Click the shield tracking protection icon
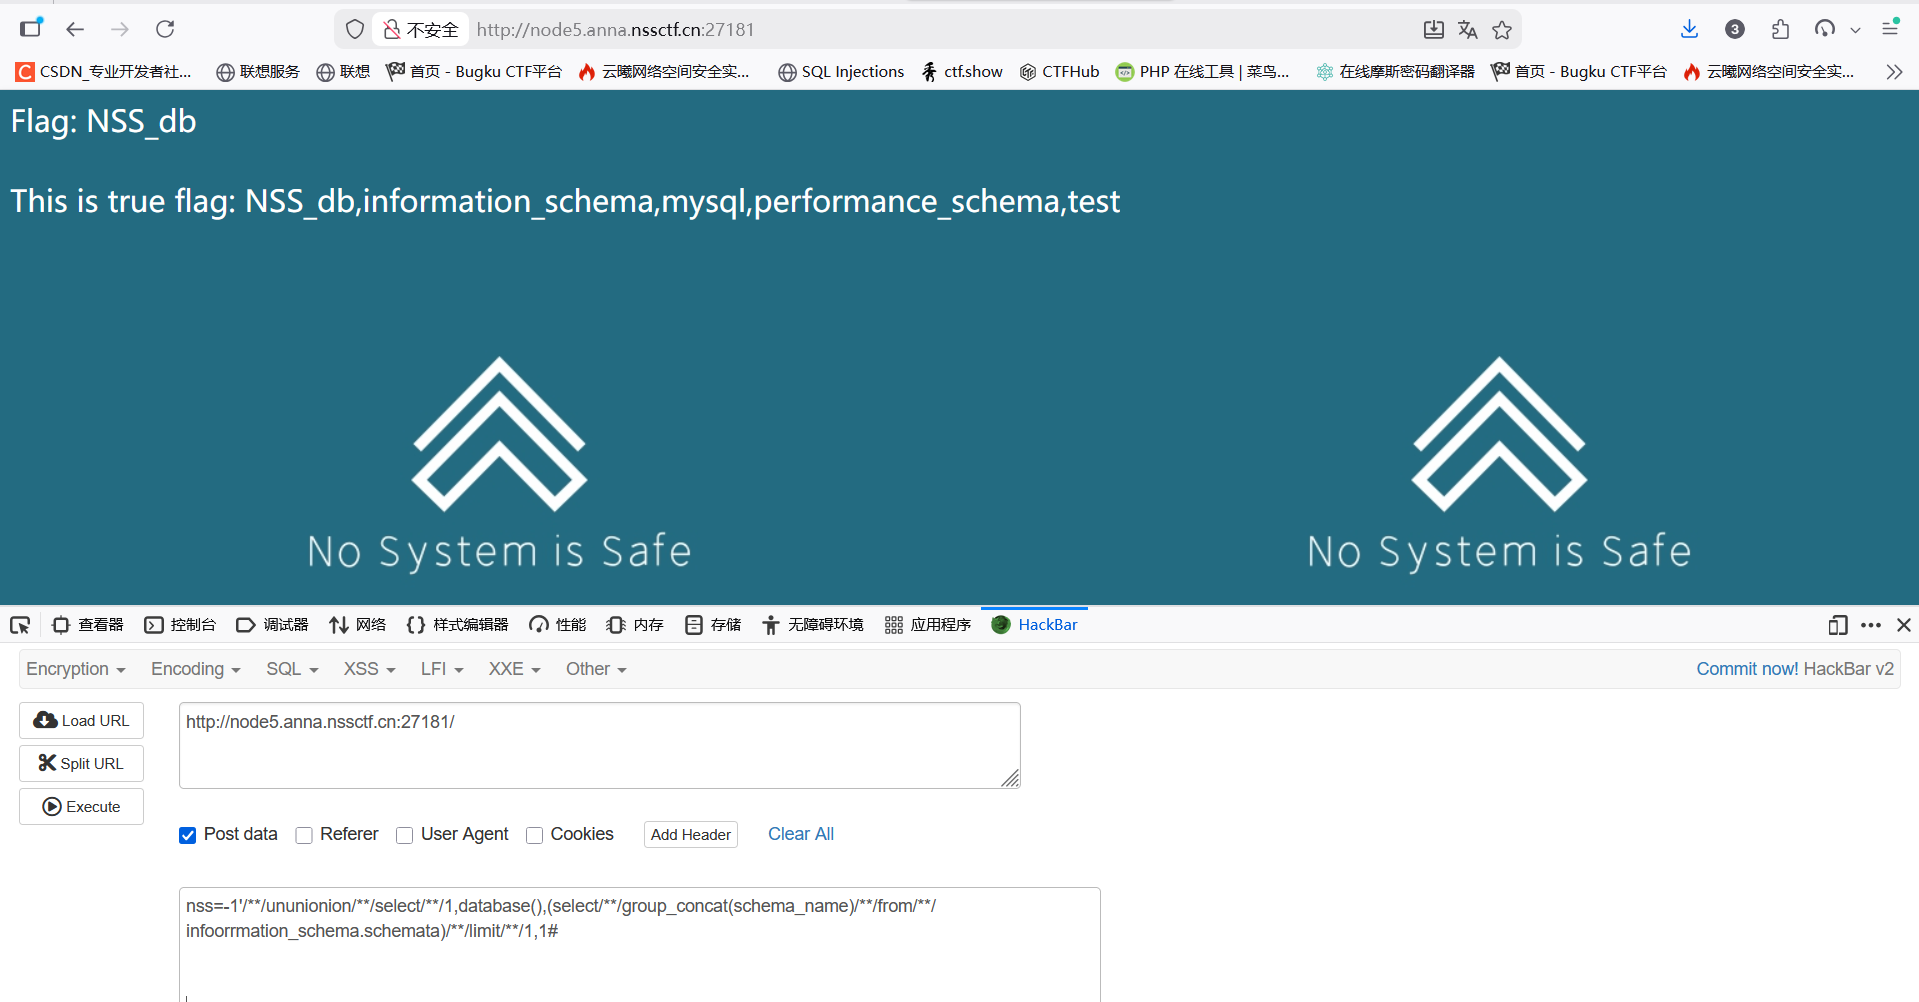 pos(355,30)
